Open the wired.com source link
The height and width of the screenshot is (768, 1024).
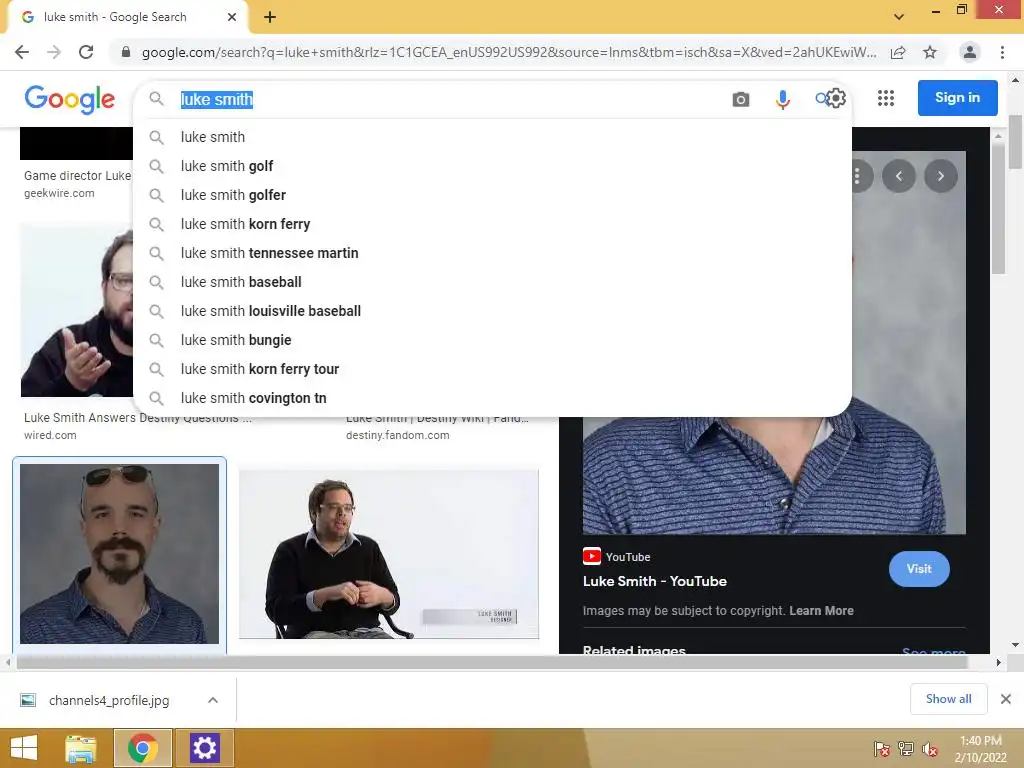tap(50, 435)
